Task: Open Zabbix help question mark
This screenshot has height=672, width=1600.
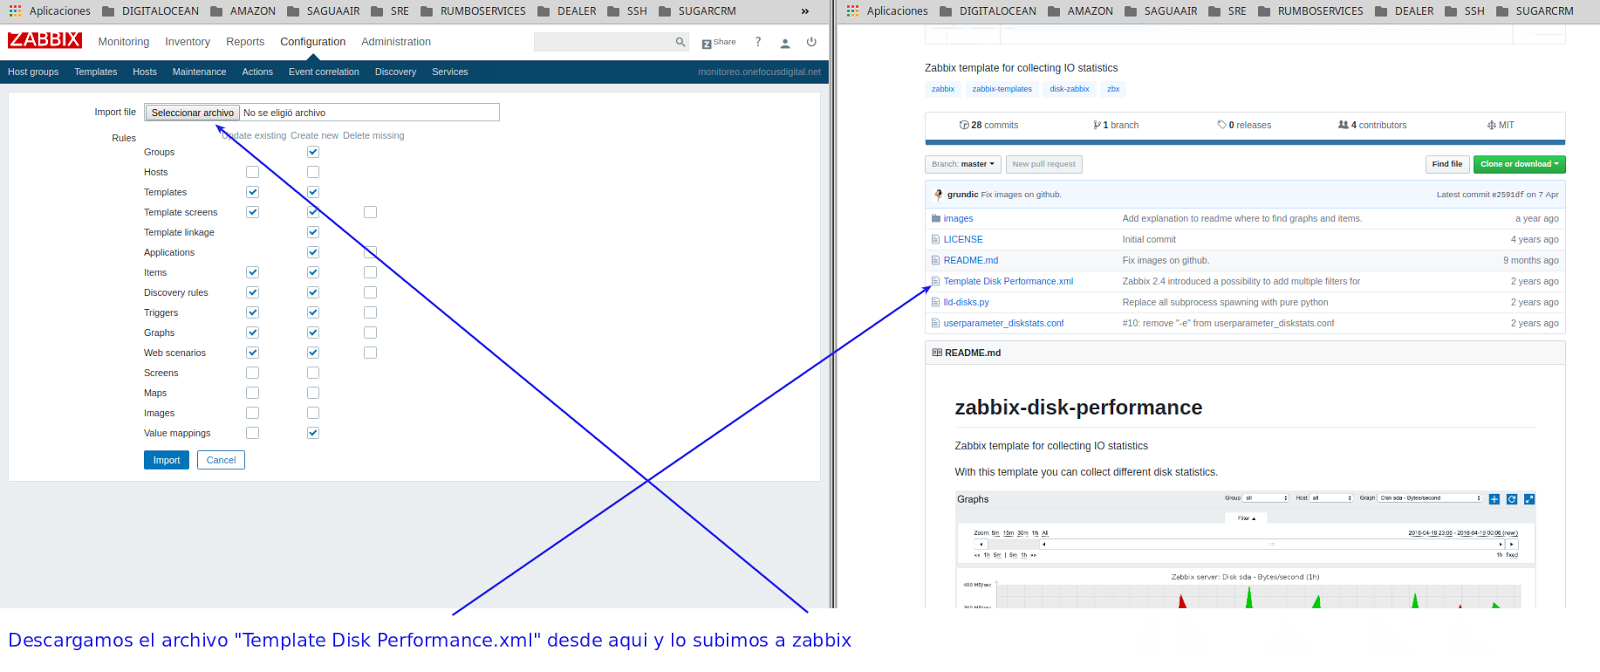Action: click(x=758, y=42)
